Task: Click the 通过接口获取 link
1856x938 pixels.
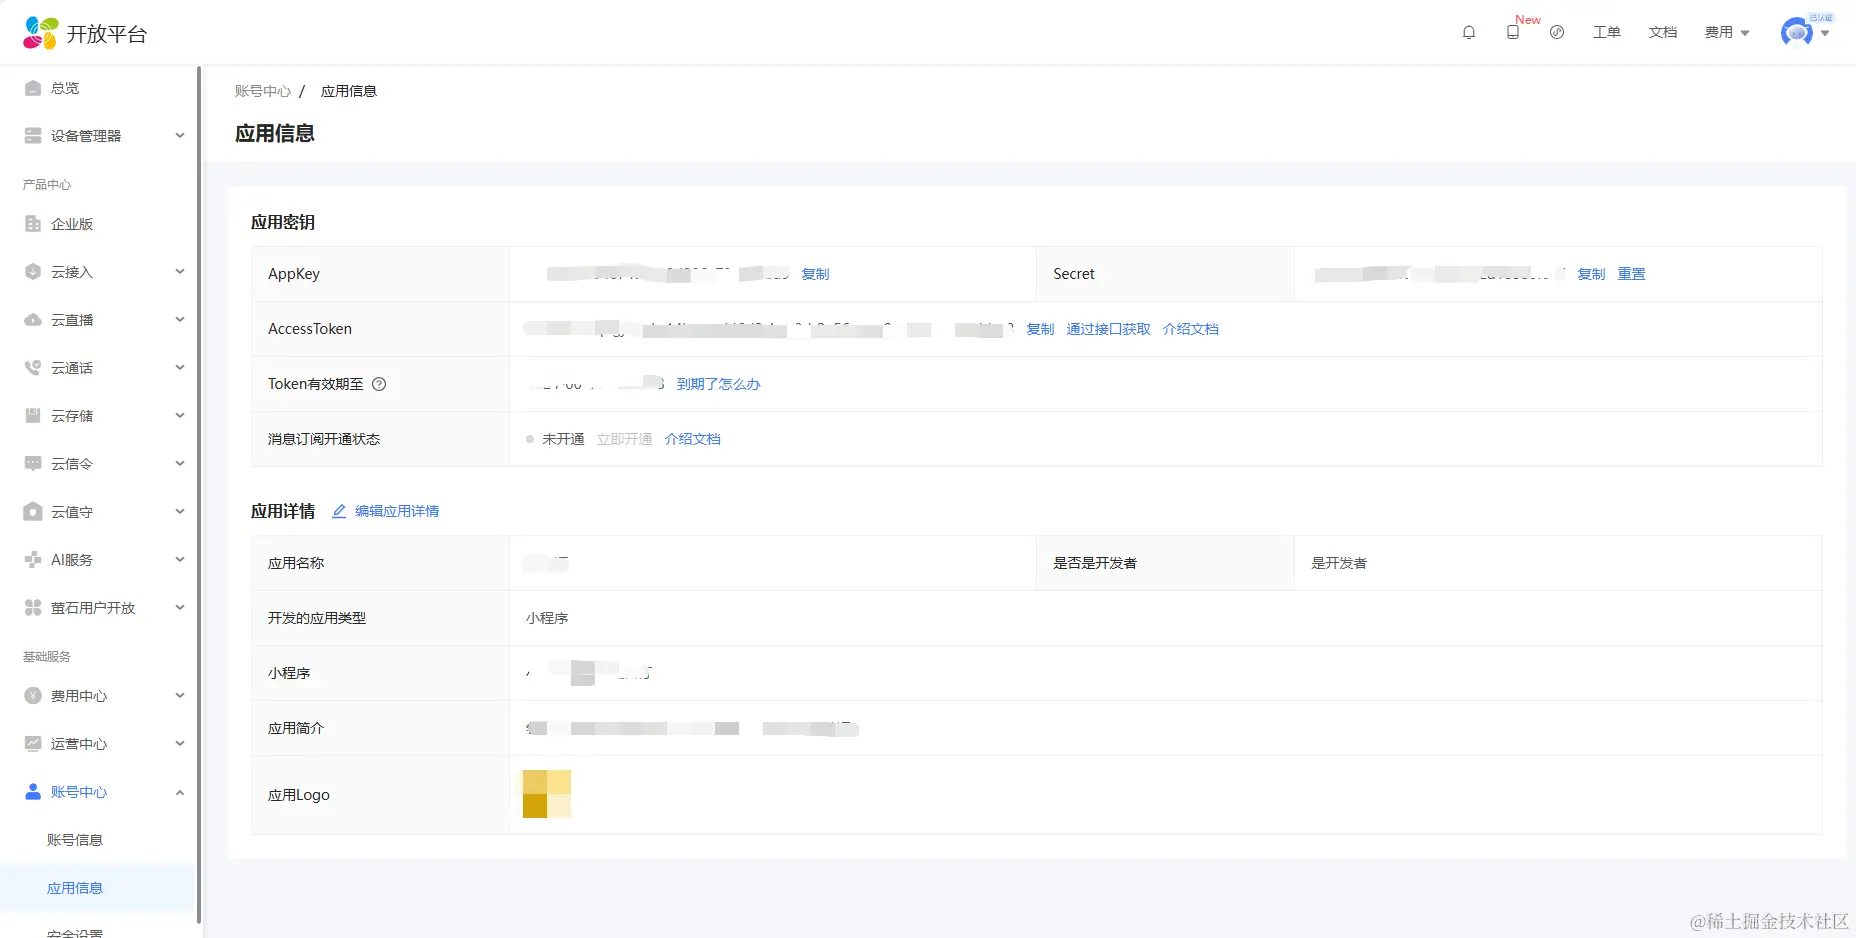Action: point(1108,329)
